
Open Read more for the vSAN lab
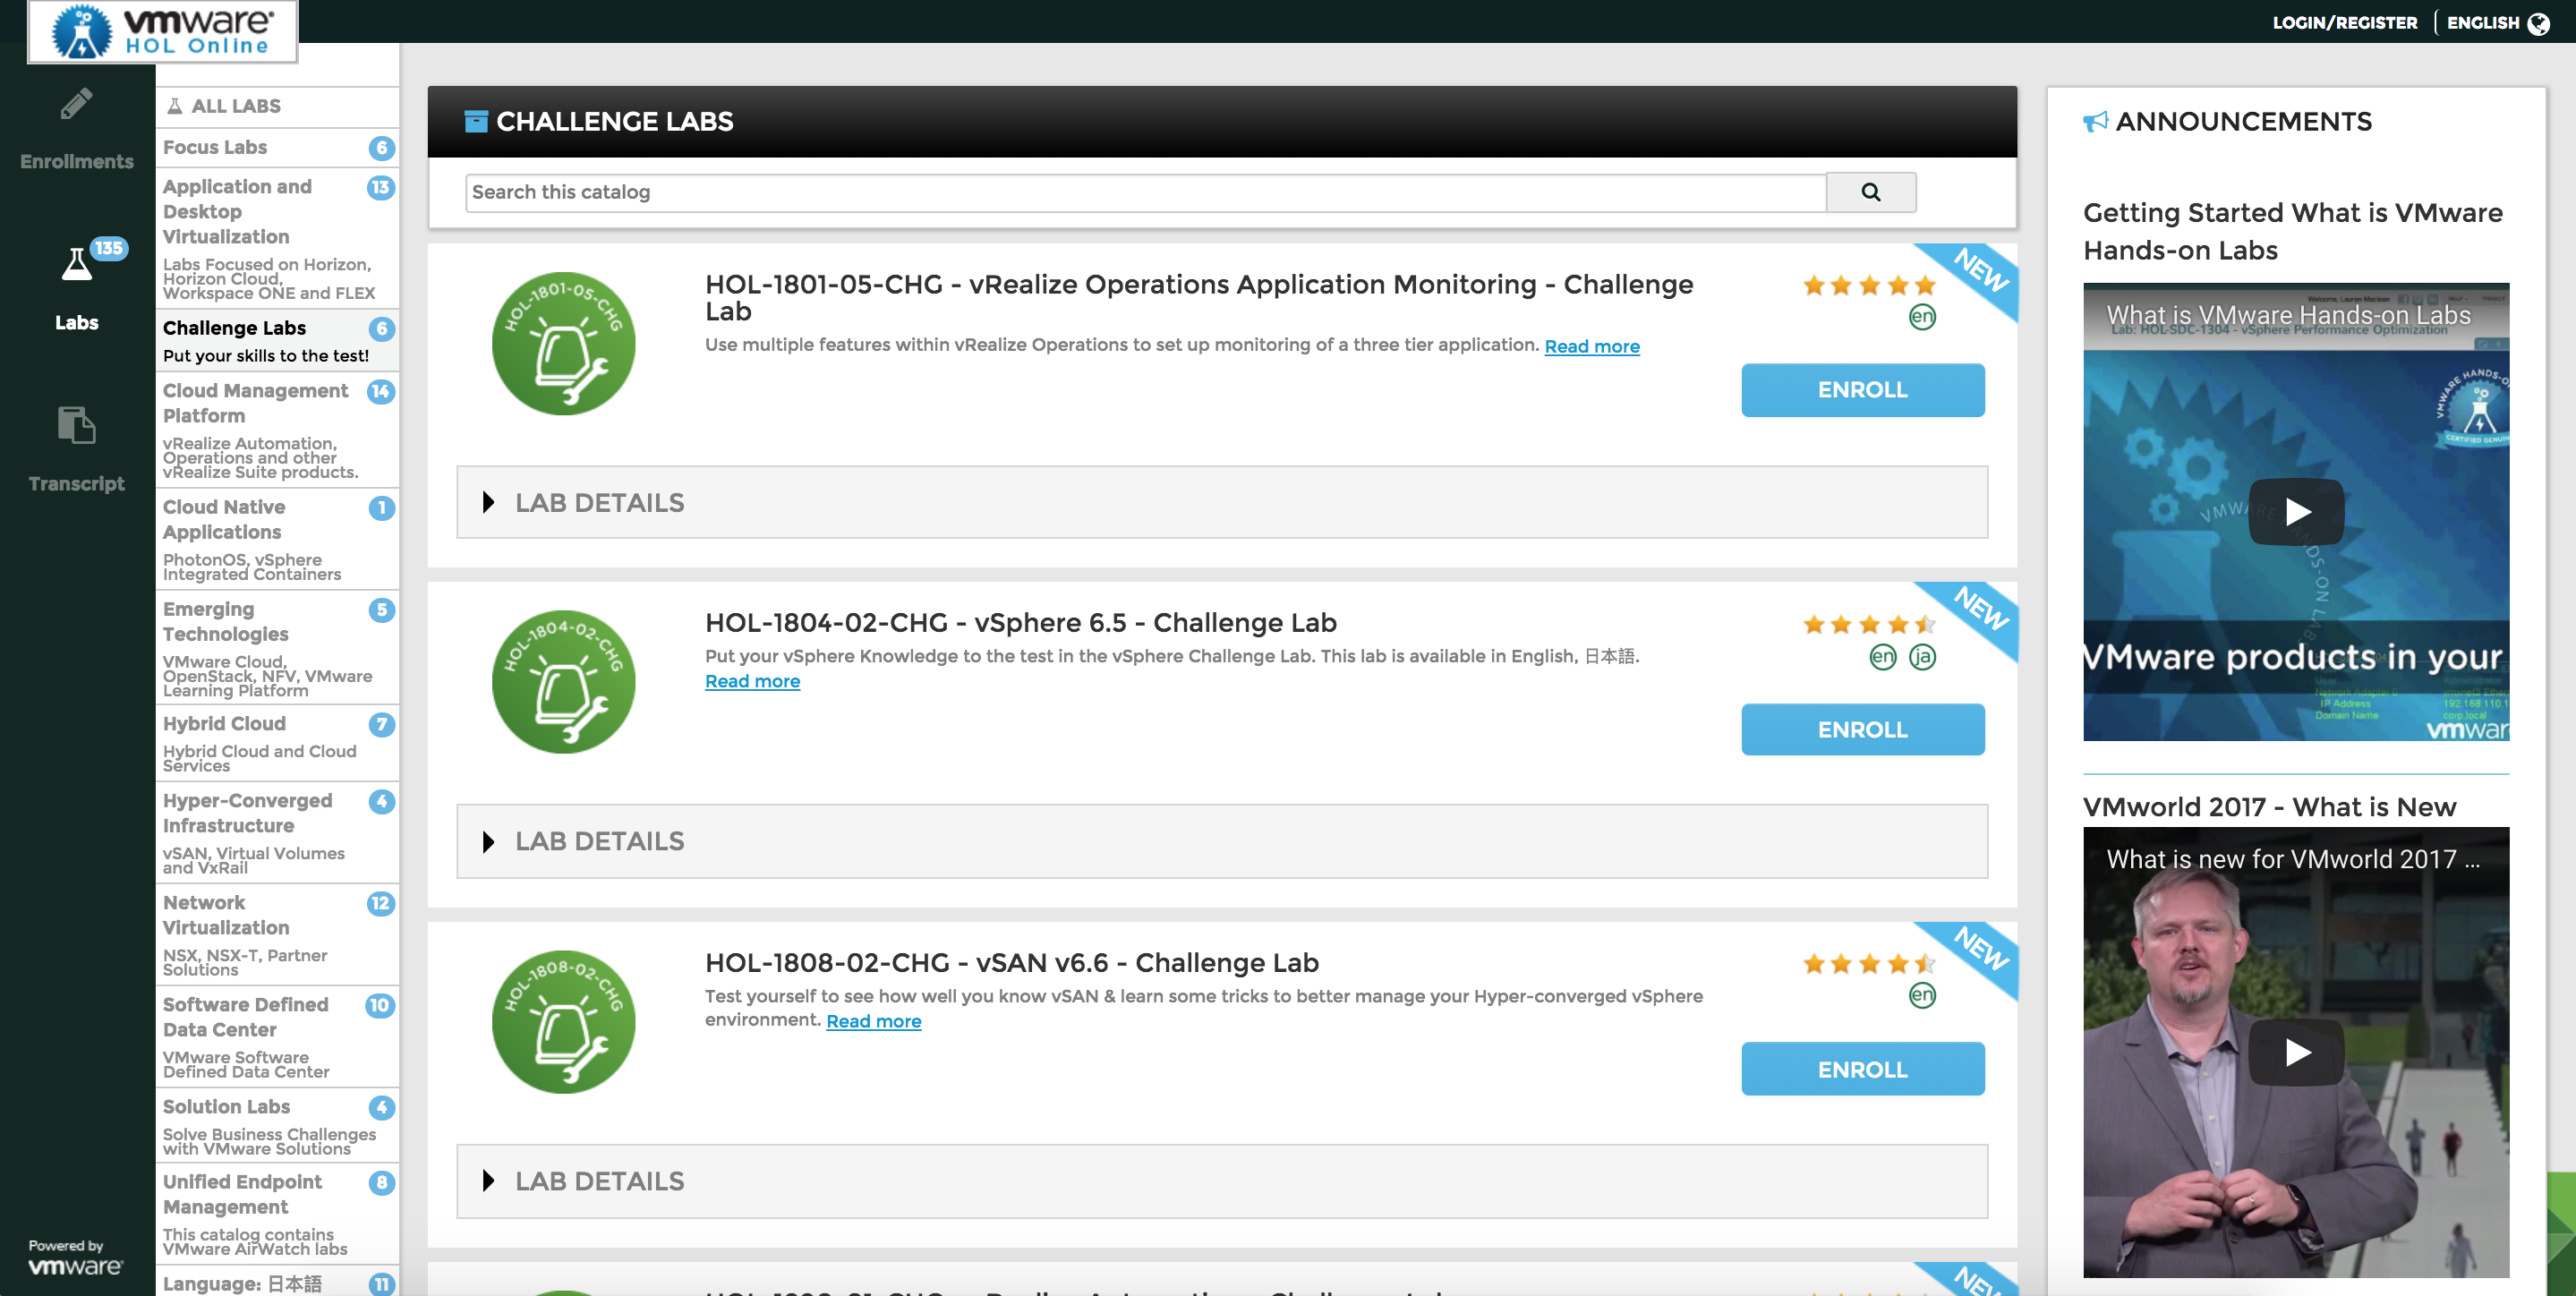873,1021
